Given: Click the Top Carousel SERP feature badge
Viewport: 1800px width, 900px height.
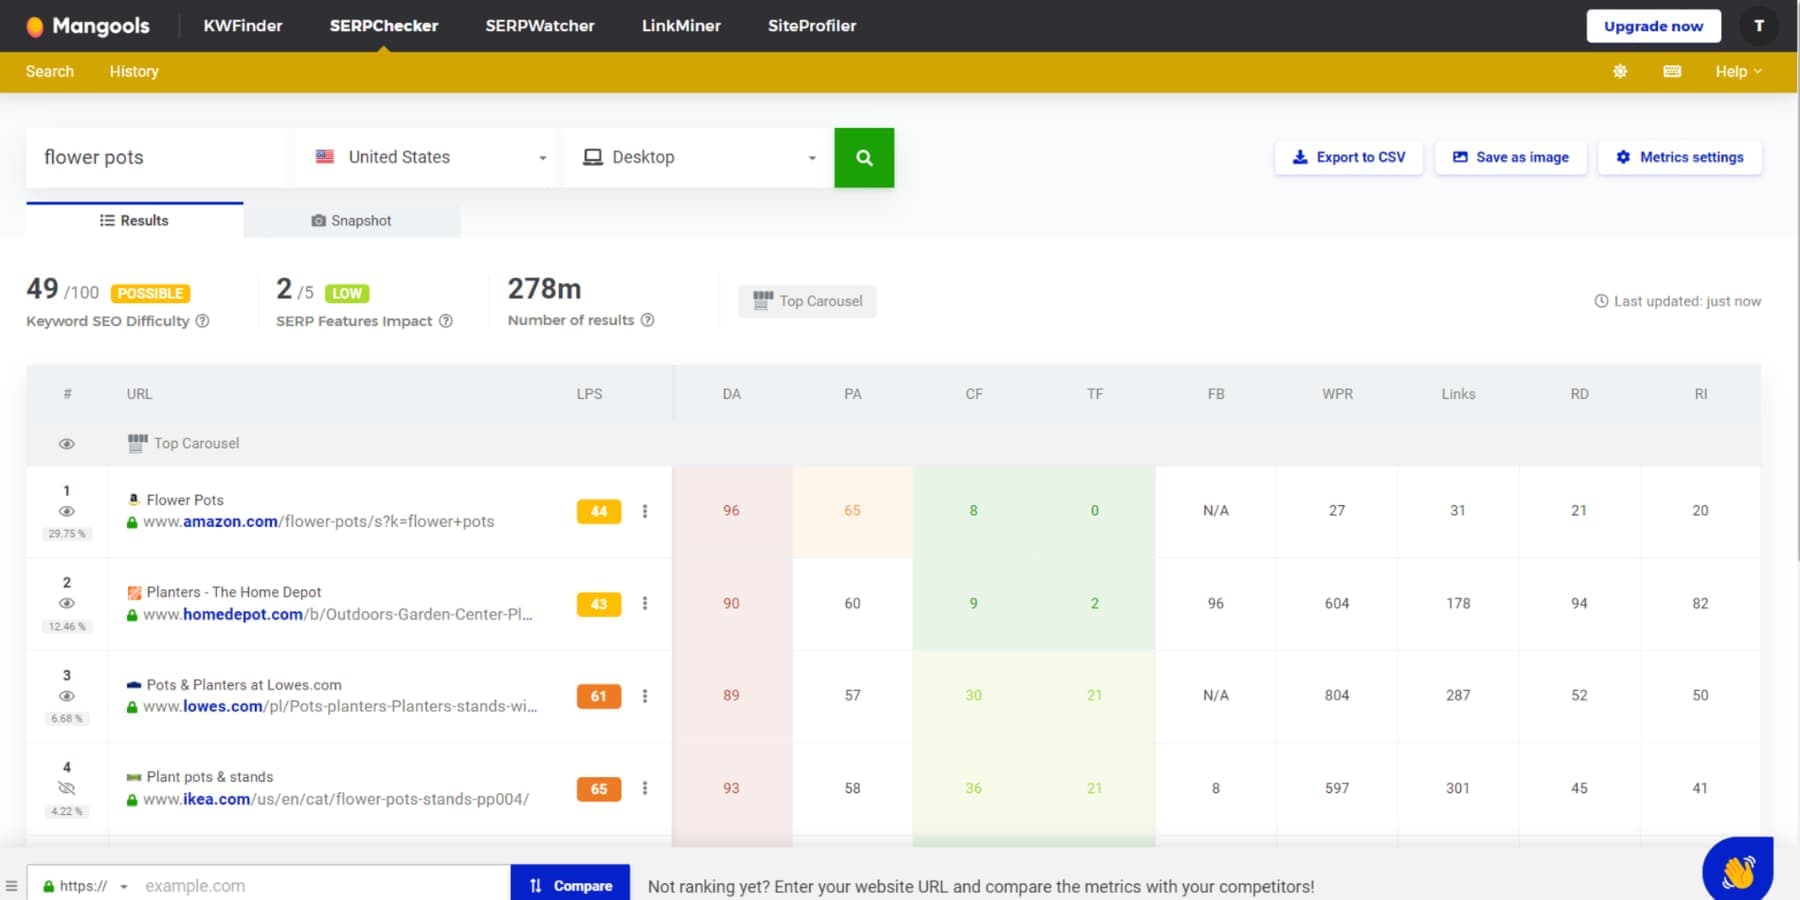Looking at the screenshot, I should [807, 301].
